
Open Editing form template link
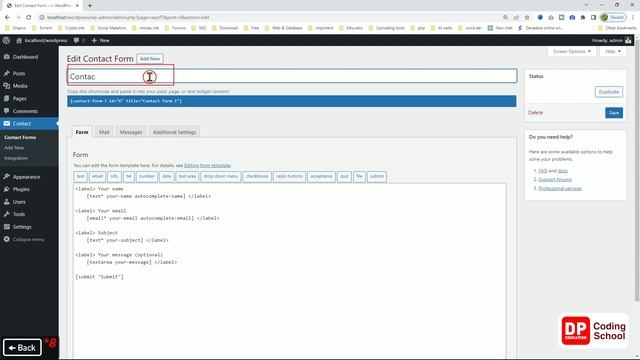point(207,166)
